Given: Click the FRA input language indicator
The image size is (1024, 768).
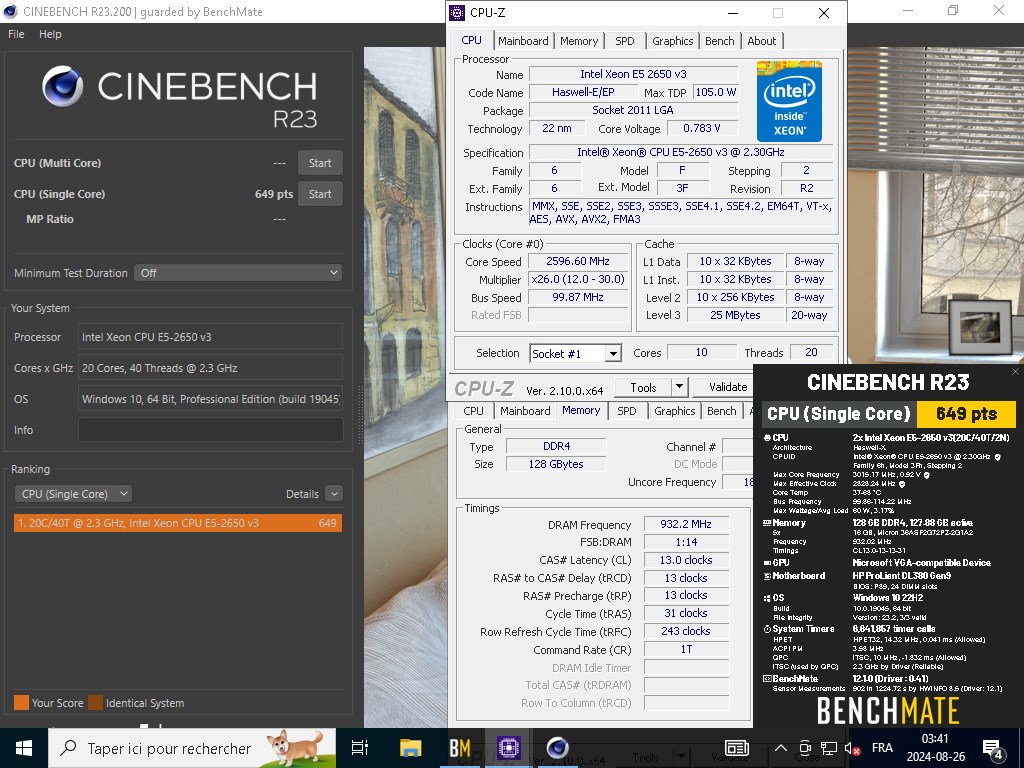Looking at the screenshot, I should [x=882, y=748].
